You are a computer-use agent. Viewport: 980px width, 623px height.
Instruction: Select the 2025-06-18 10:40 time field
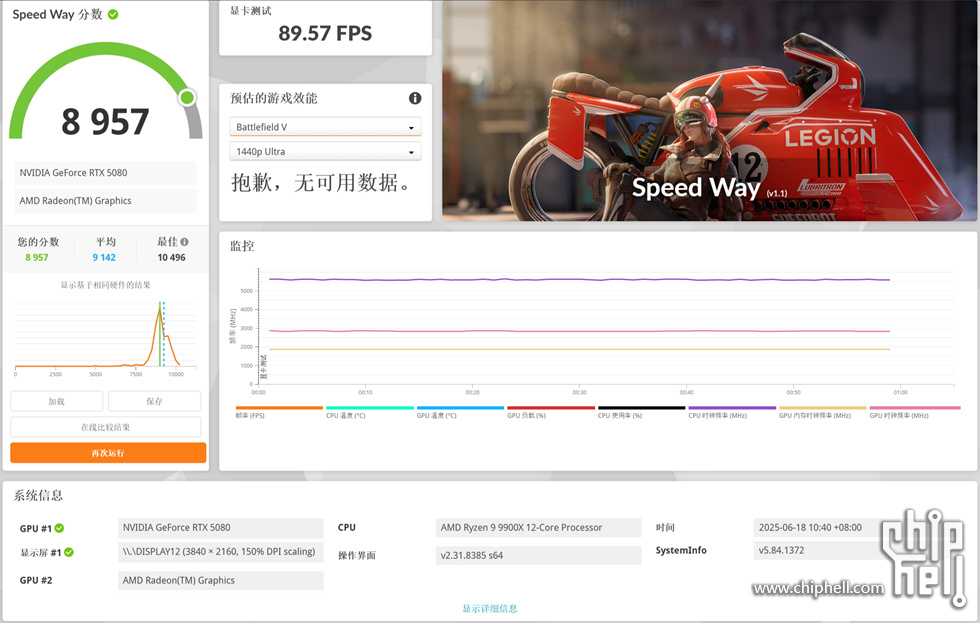pos(819,528)
